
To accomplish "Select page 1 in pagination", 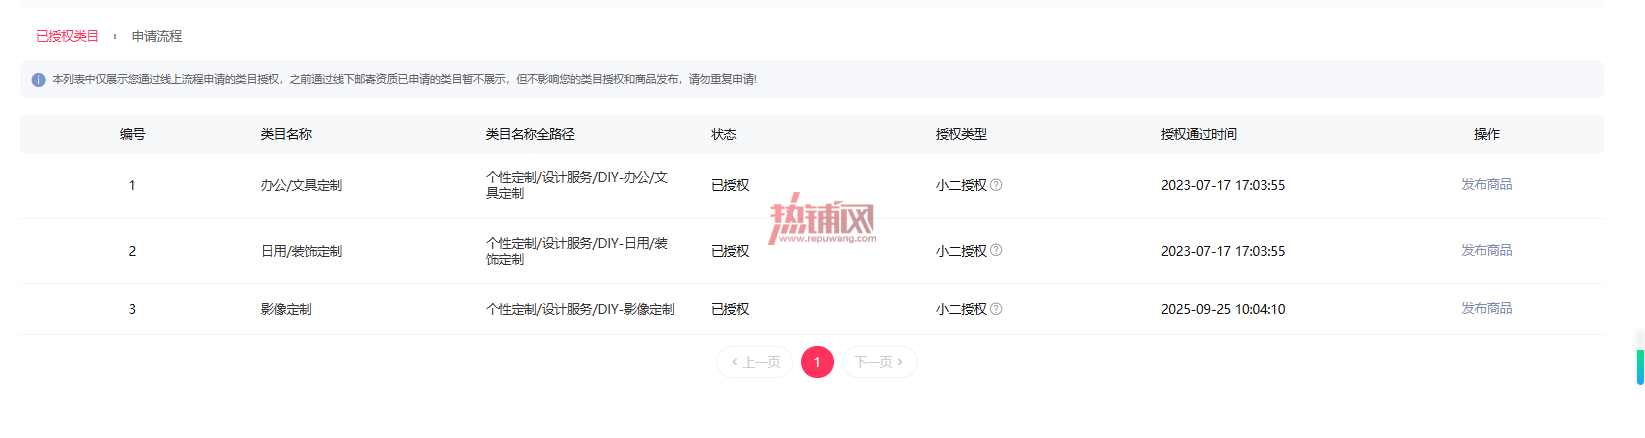I will tap(817, 362).
